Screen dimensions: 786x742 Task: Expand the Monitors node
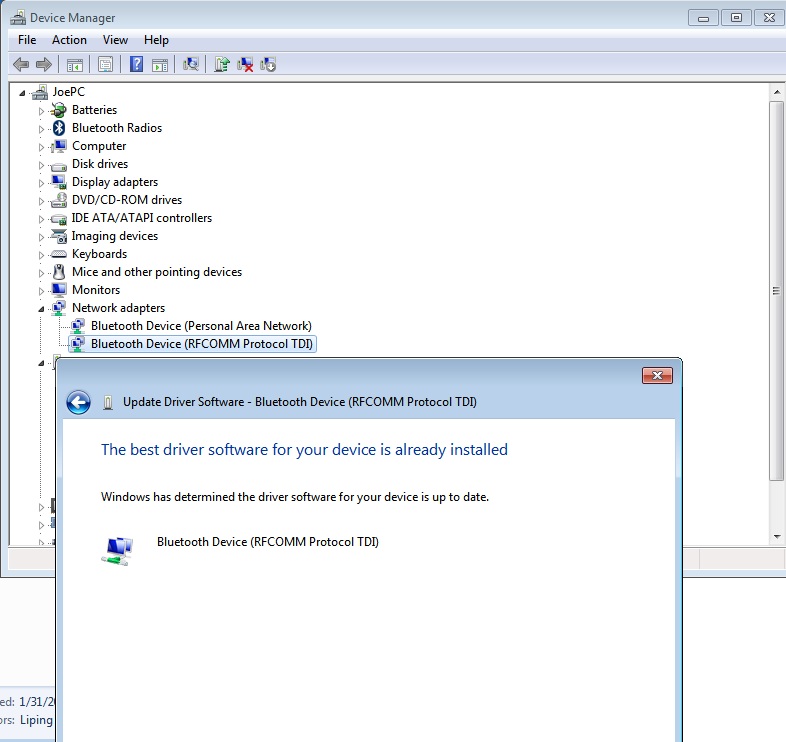[x=41, y=291]
